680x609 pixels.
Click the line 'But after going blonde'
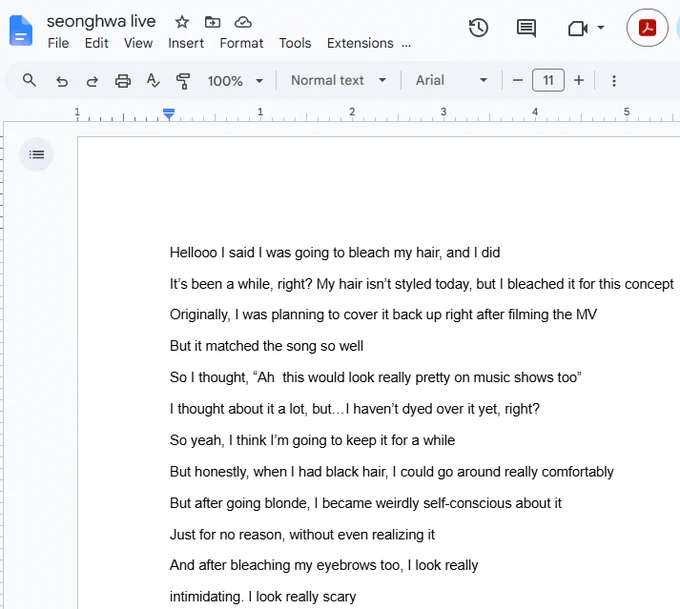point(366,503)
